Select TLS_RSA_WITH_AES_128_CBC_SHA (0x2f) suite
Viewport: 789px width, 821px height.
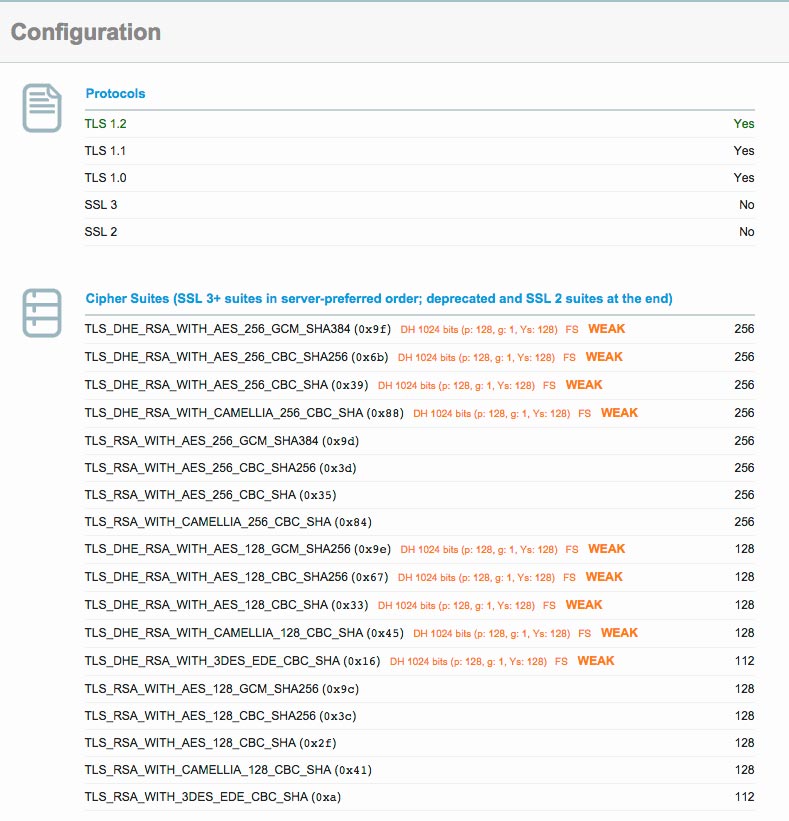[419, 744]
